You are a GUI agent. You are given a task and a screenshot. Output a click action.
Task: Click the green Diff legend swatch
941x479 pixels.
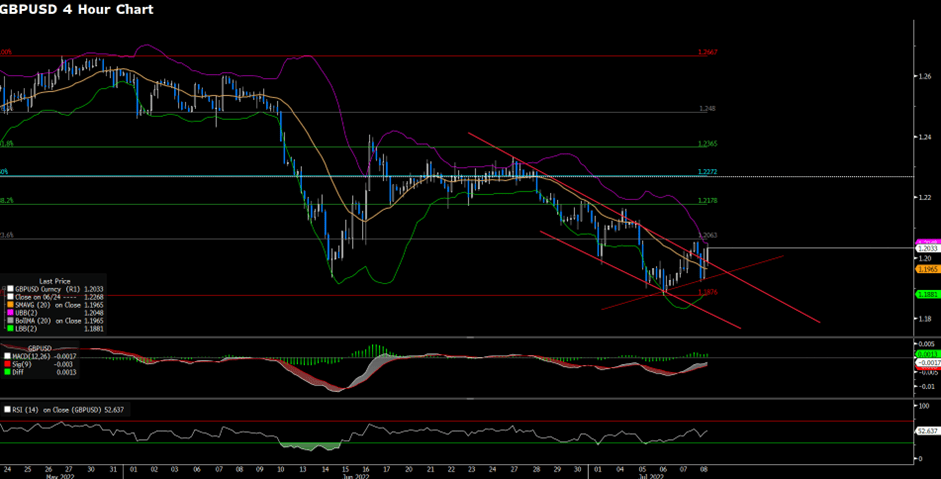point(5,370)
